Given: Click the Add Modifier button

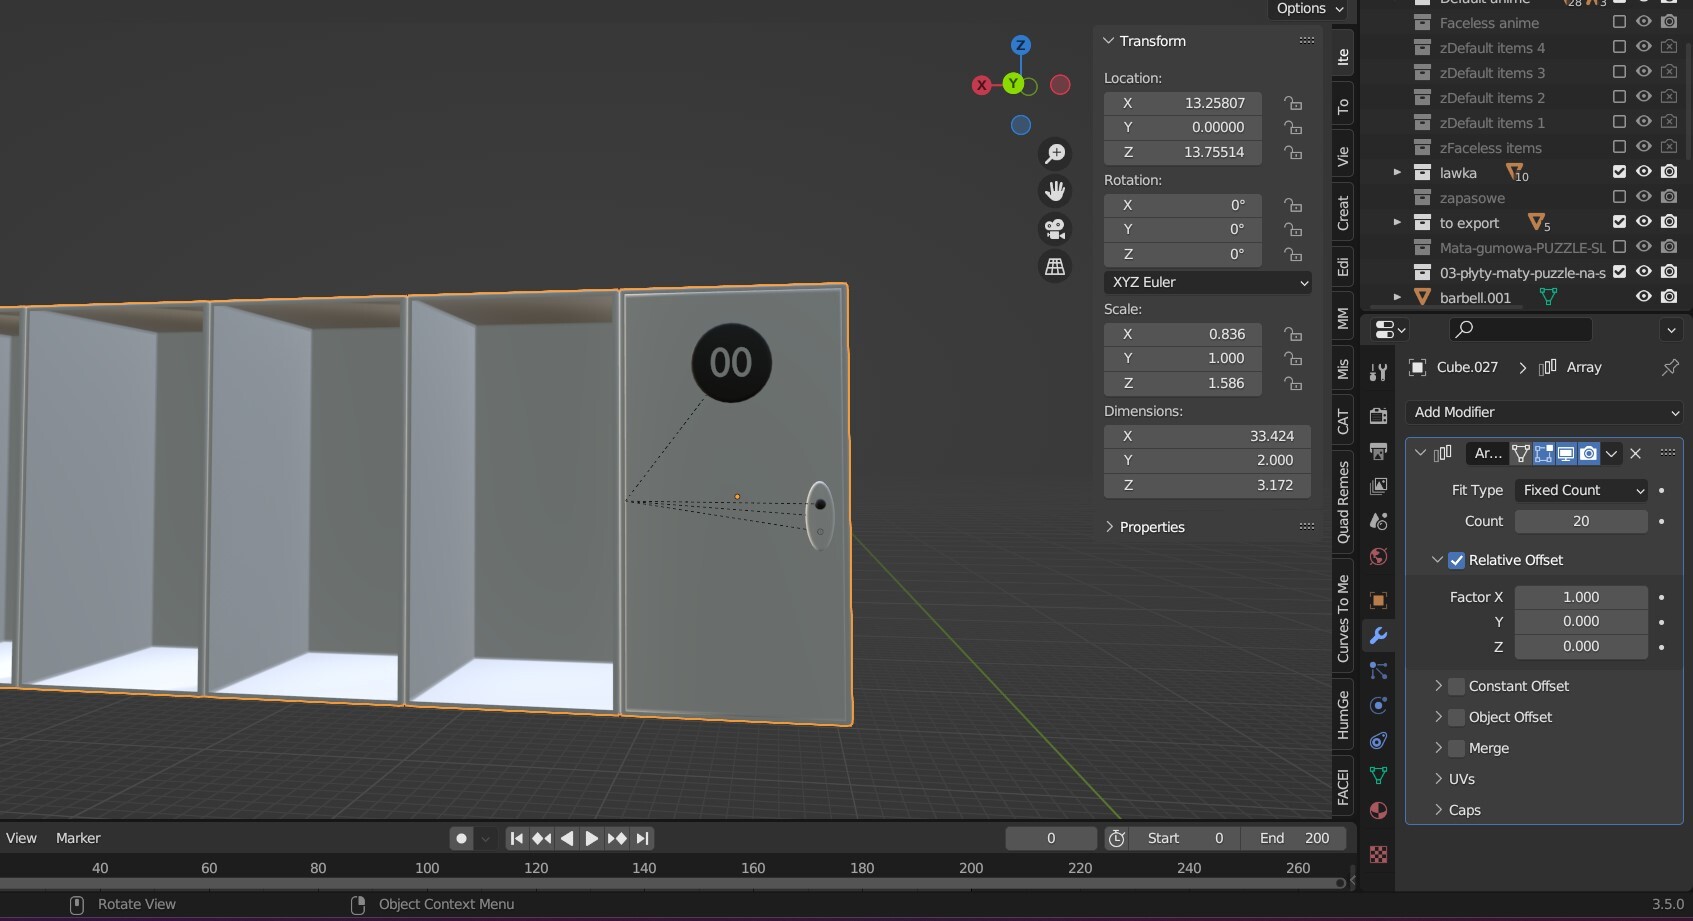Looking at the screenshot, I should point(1544,412).
